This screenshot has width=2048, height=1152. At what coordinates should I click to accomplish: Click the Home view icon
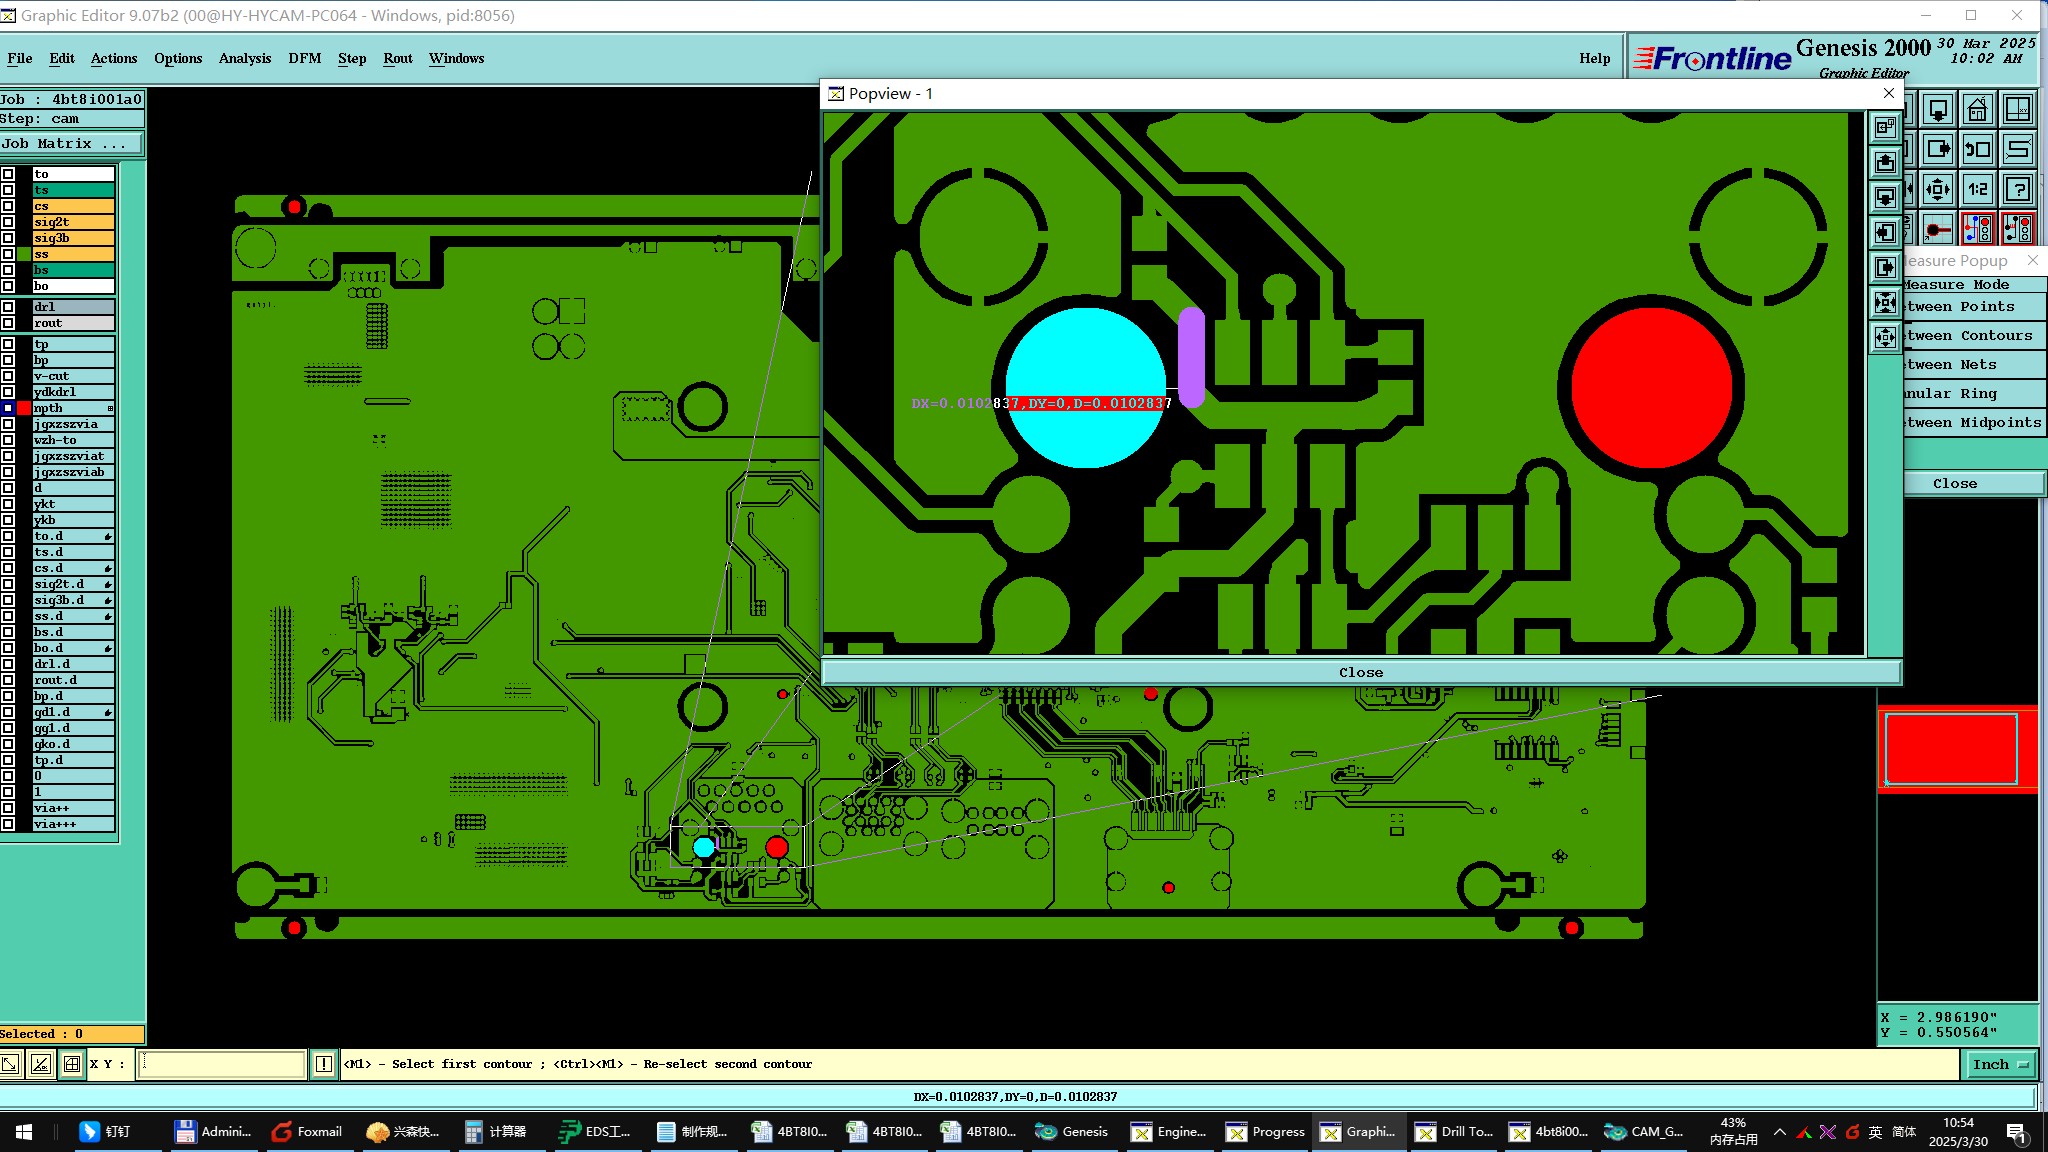tap(1977, 110)
